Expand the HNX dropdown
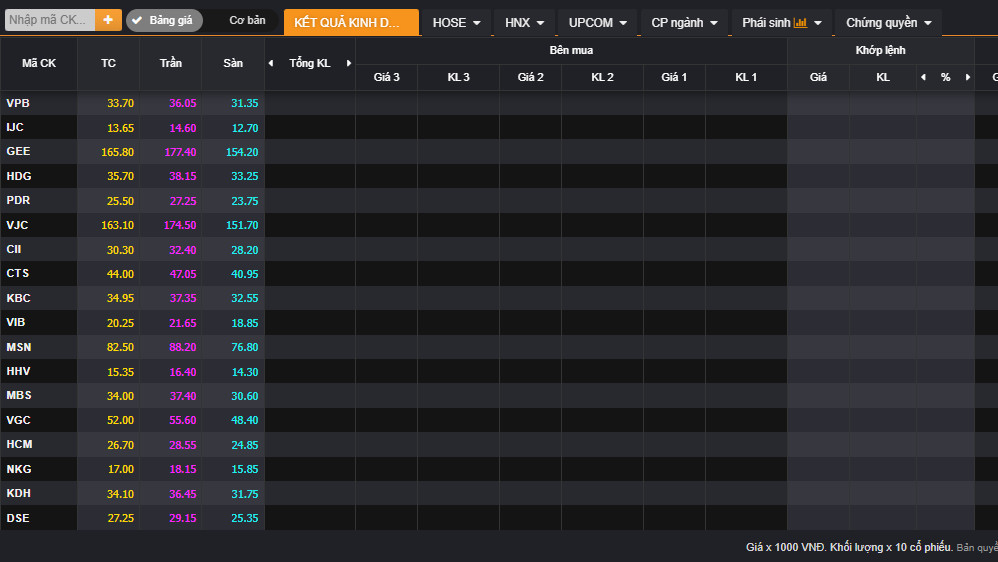Screen dimensions: 998x562 tap(525, 22)
